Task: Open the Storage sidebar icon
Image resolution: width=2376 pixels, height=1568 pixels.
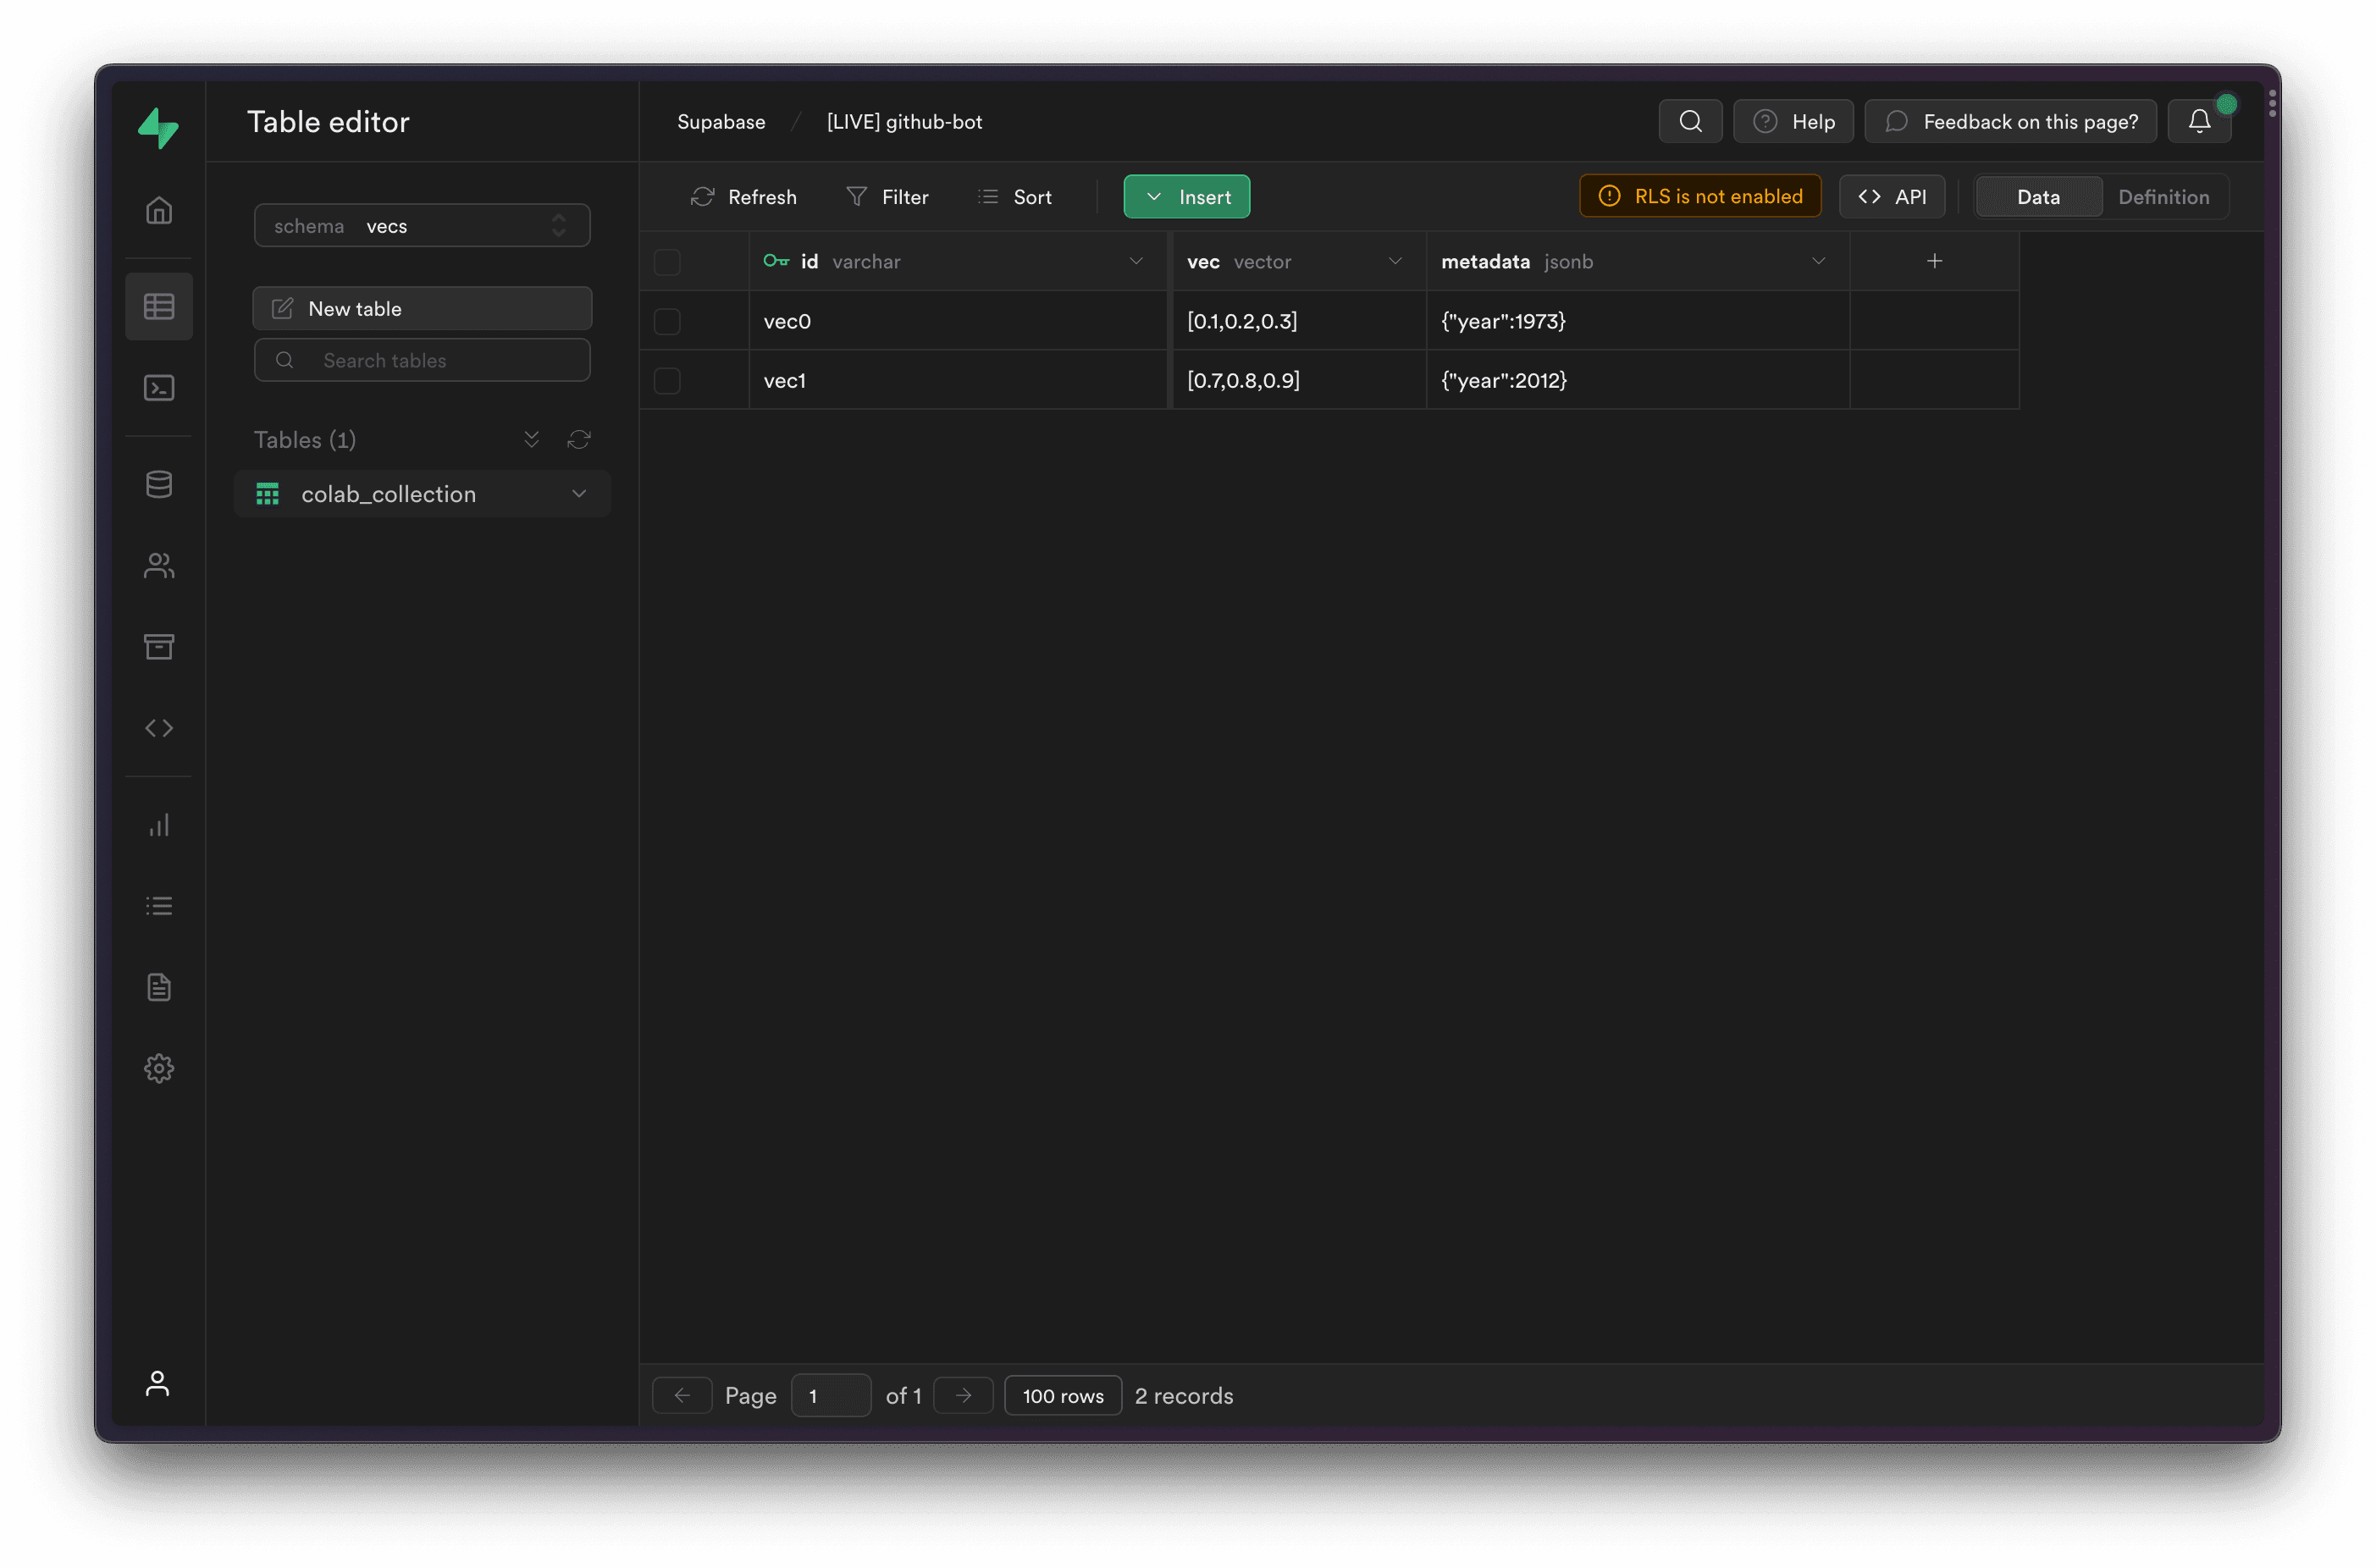Action: pos(159,647)
